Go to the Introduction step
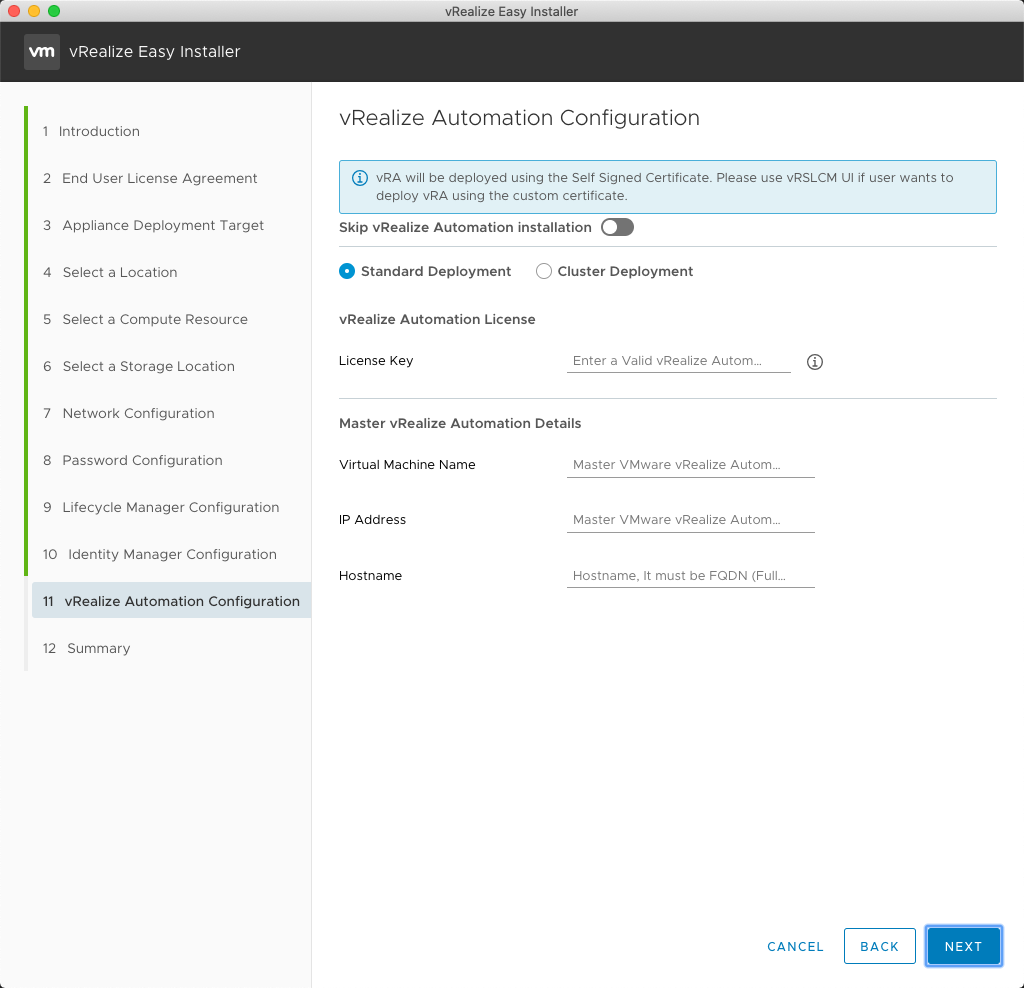Screen dimensions: 1024x988 point(99,131)
